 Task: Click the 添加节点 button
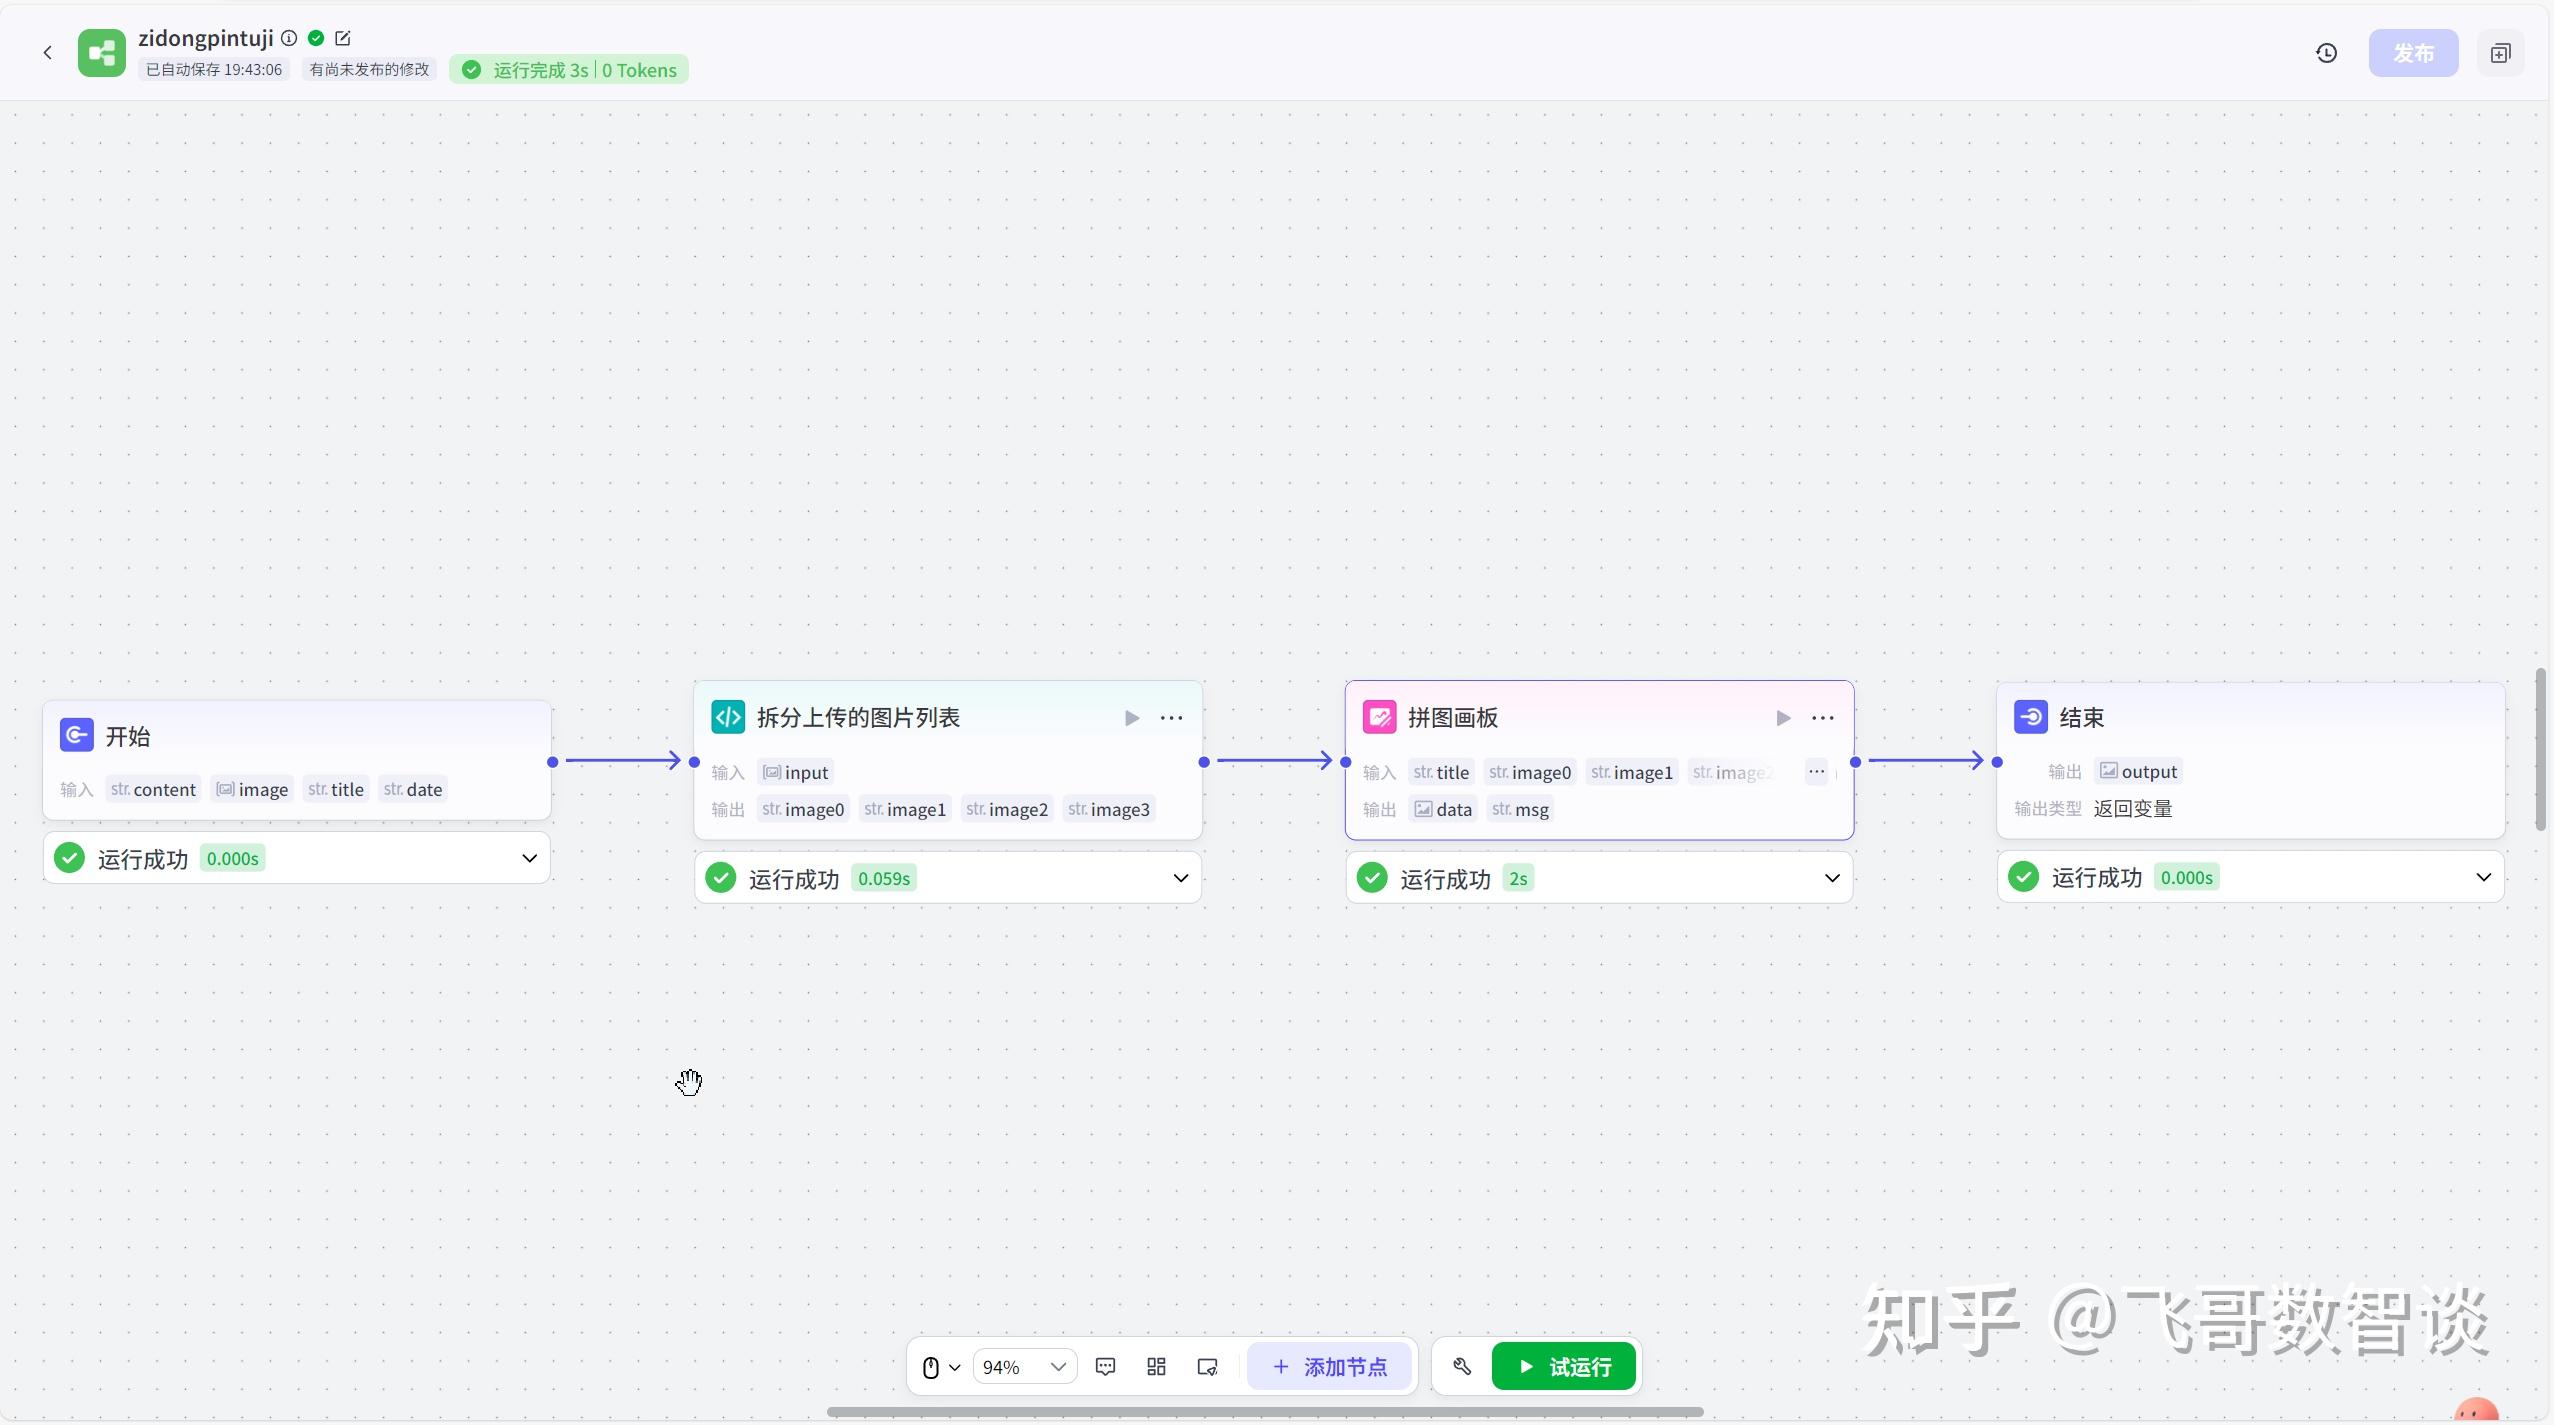click(x=1328, y=1365)
